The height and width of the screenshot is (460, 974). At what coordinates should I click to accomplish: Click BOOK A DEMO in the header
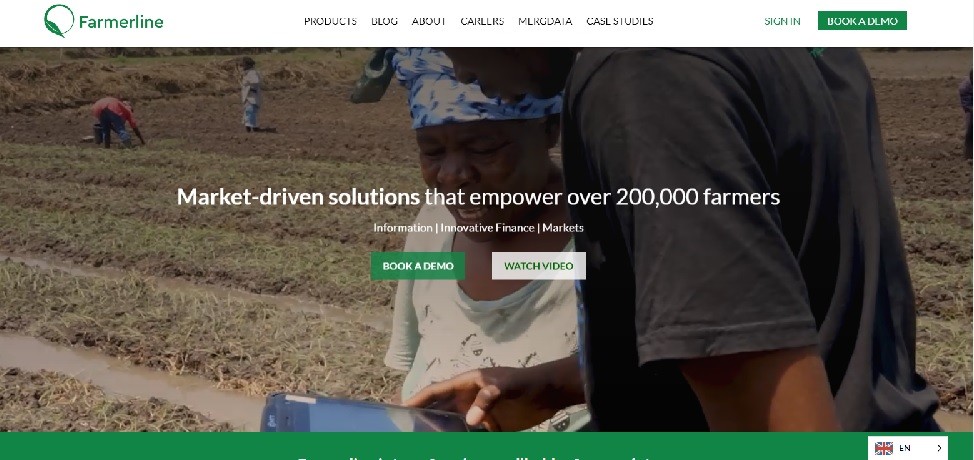[x=862, y=20]
